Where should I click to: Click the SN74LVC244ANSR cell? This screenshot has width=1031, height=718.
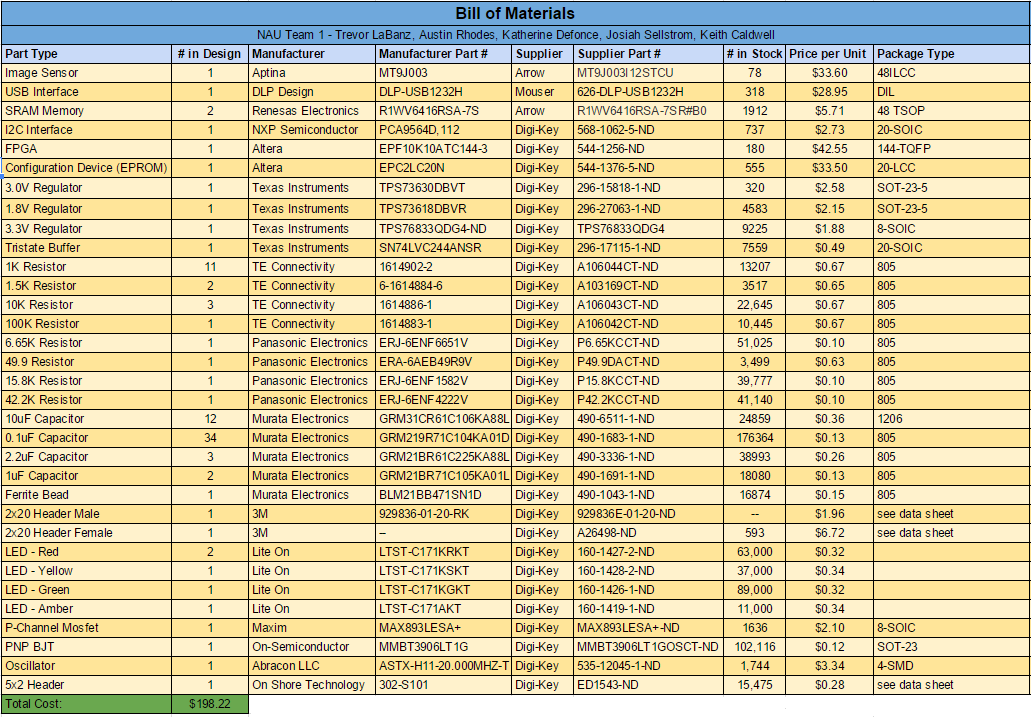click(444, 249)
